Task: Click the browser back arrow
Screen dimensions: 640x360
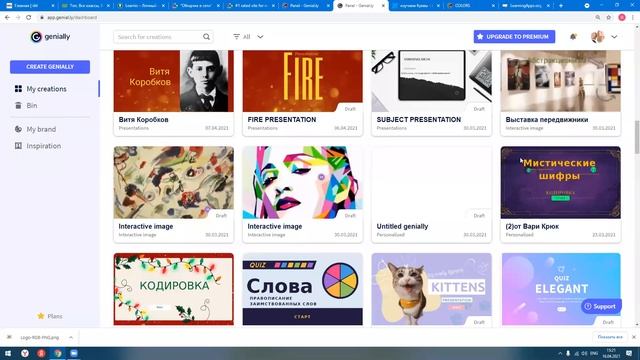Action: pos(7,18)
